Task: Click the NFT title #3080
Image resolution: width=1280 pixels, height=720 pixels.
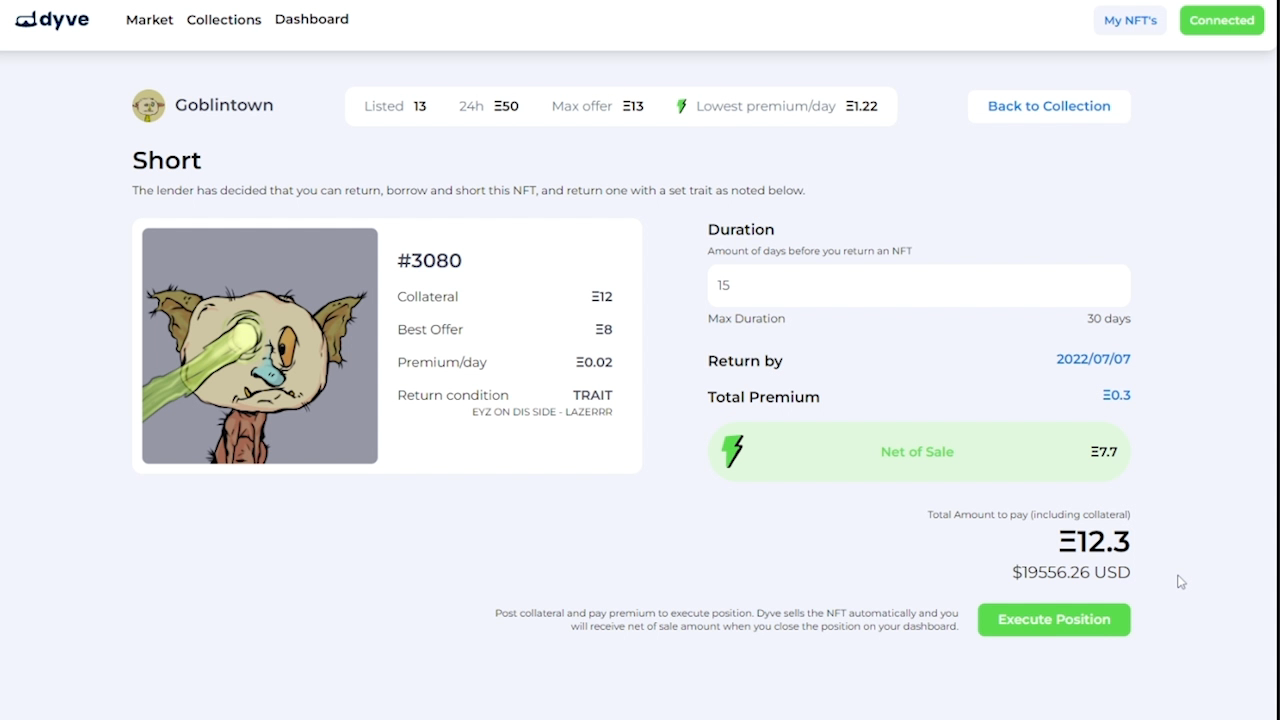Action: tap(429, 260)
